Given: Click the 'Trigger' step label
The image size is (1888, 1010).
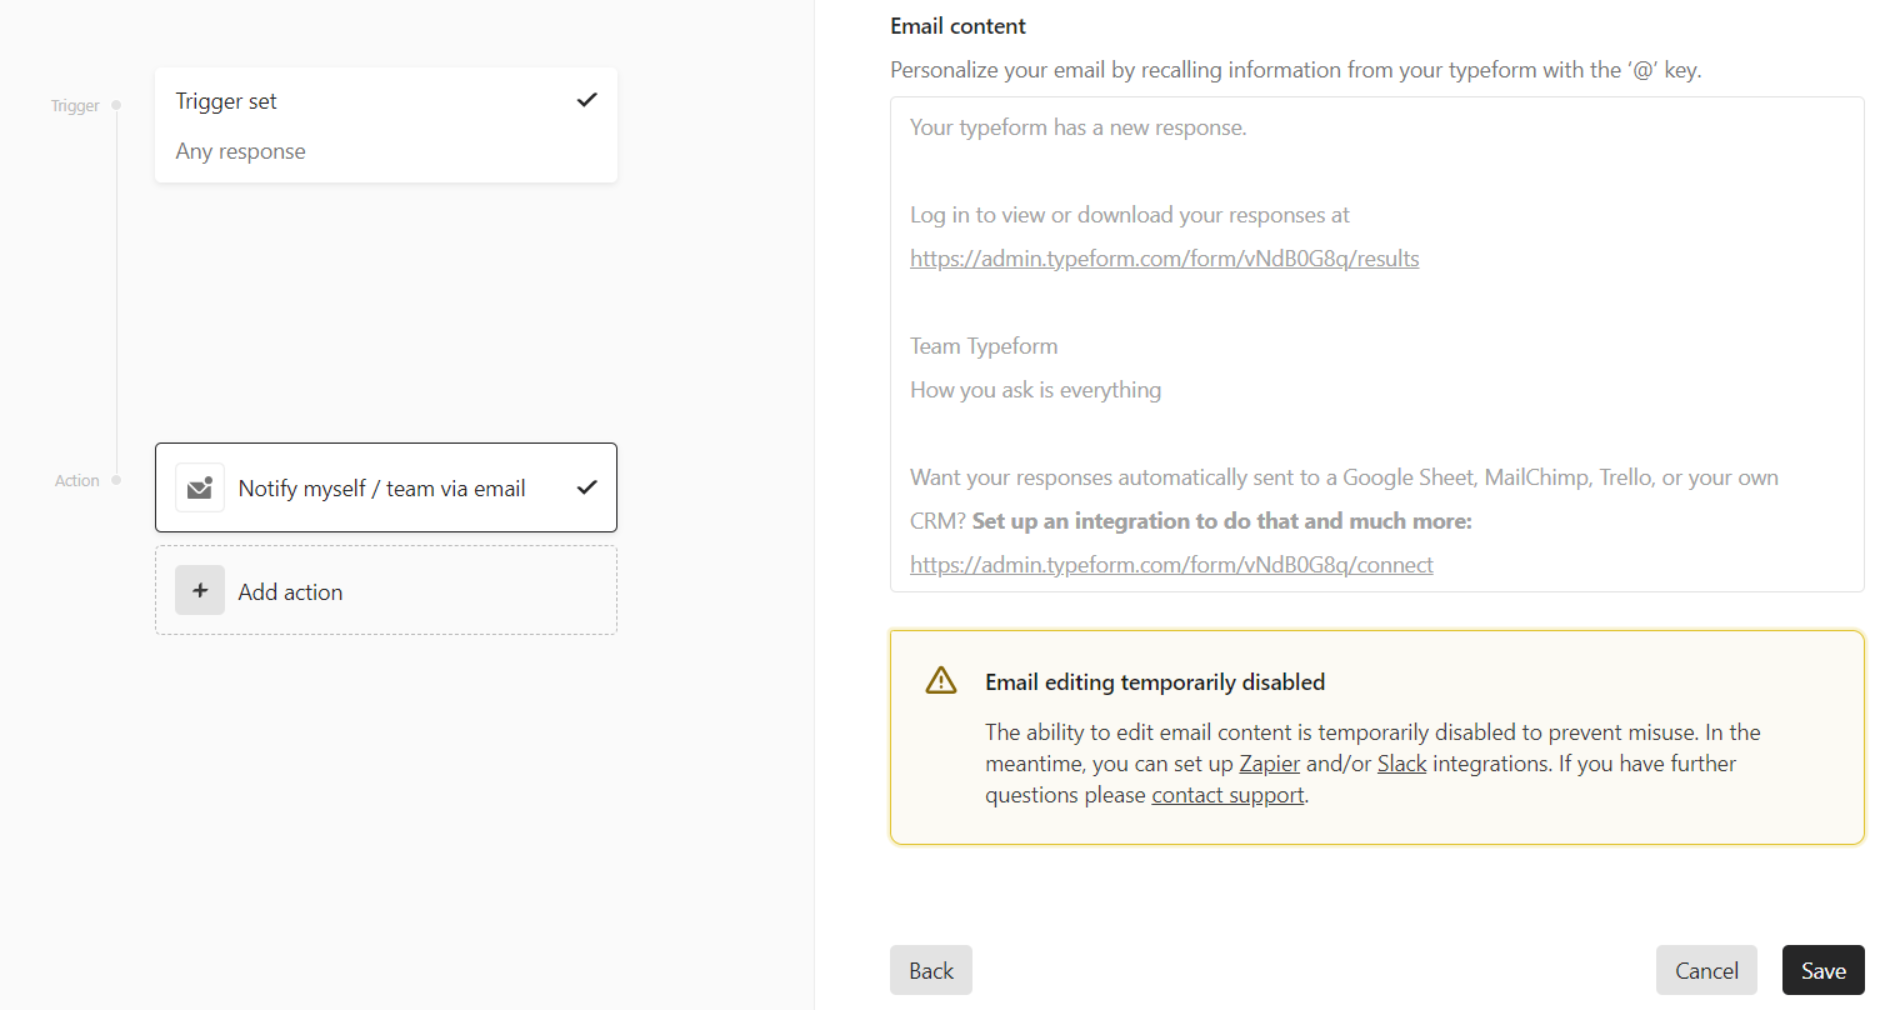Looking at the screenshot, I should tap(75, 106).
